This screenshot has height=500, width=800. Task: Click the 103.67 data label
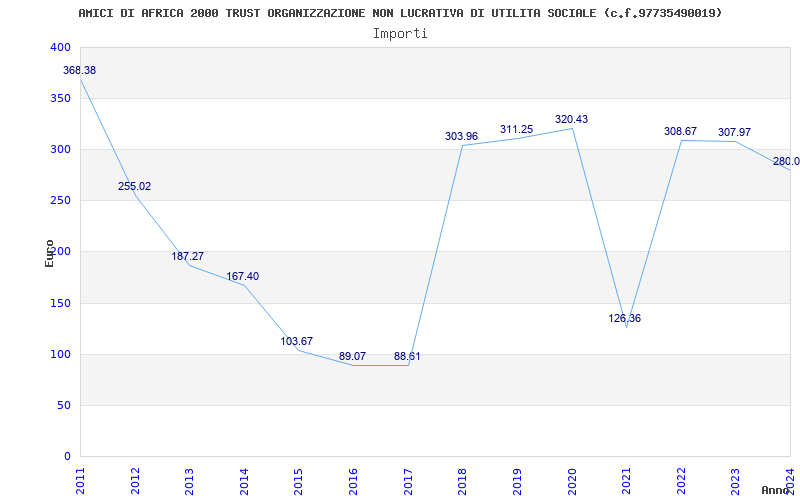(x=296, y=341)
